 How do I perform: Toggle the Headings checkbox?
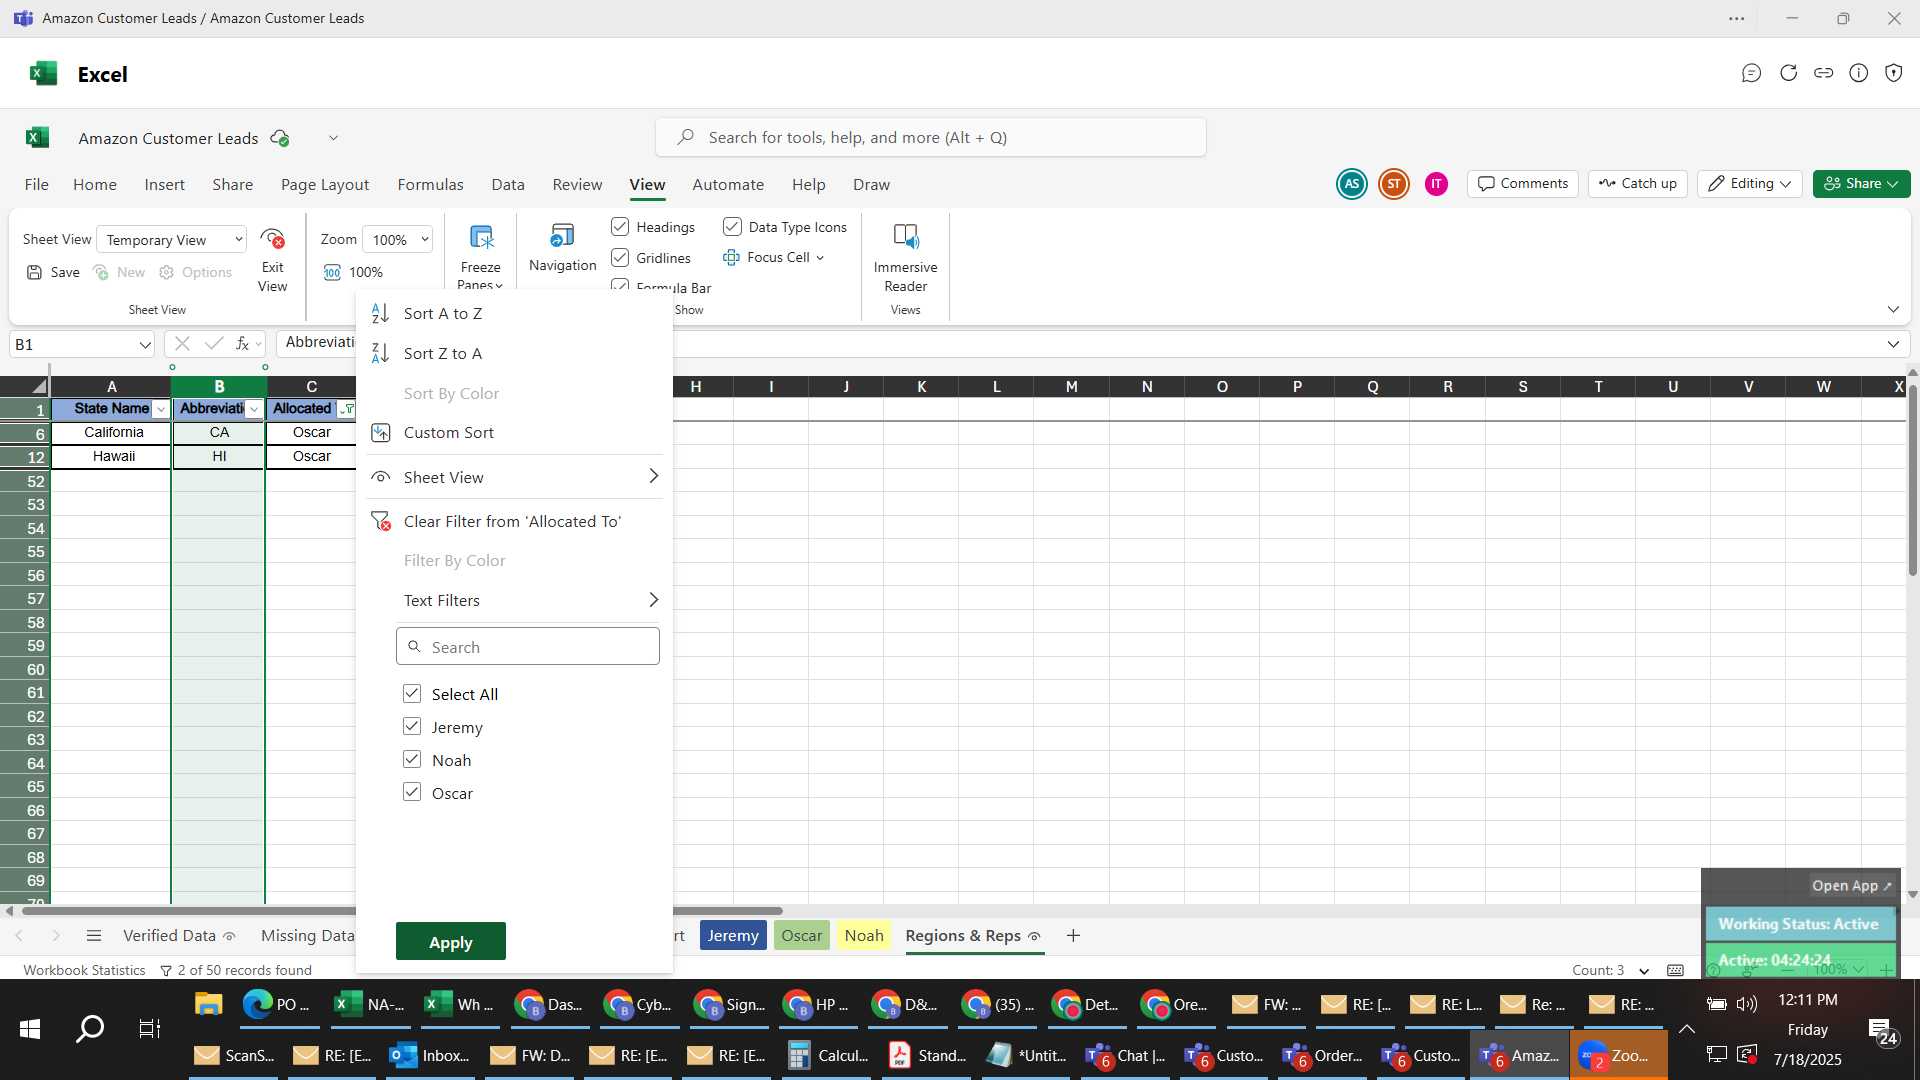coord(620,227)
